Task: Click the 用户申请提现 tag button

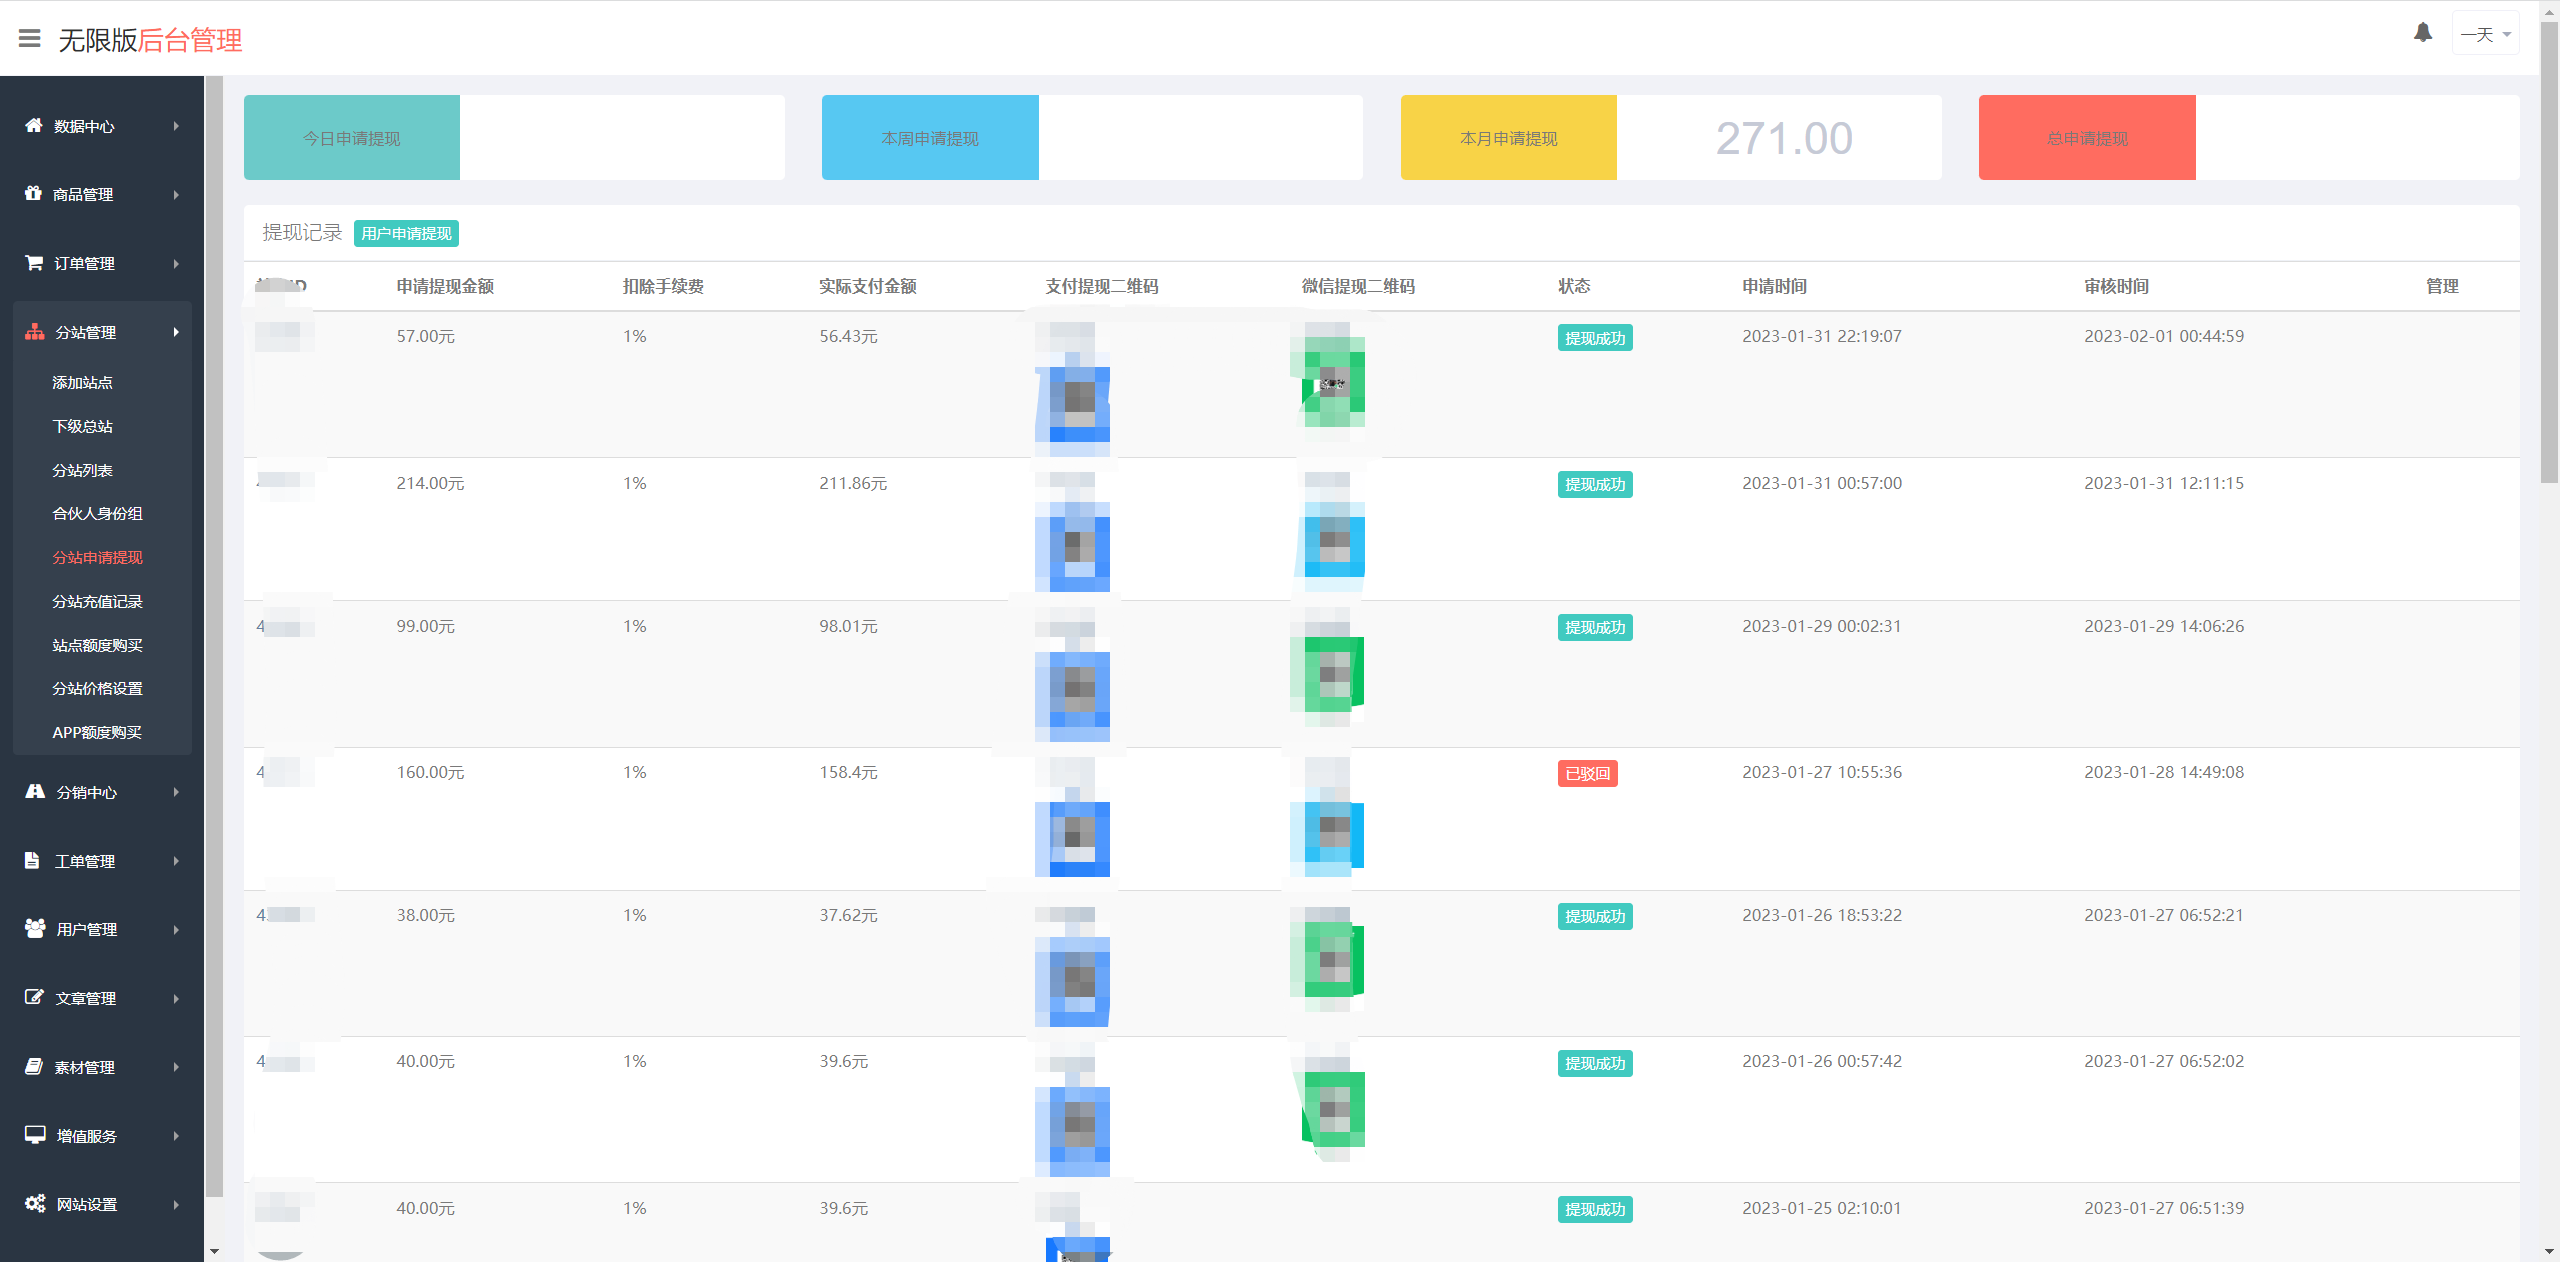Action: click(406, 233)
